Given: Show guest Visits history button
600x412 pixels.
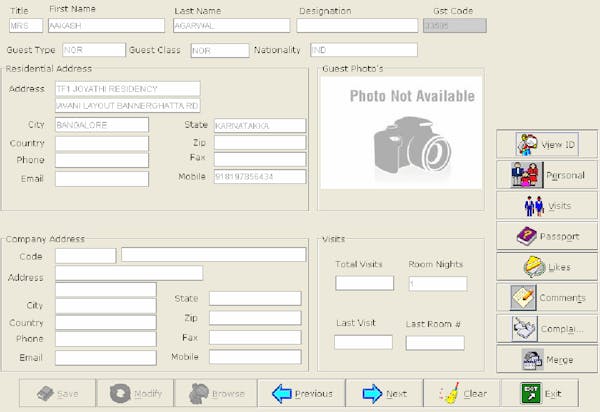Looking at the screenshot, I should tap(547, 205).
